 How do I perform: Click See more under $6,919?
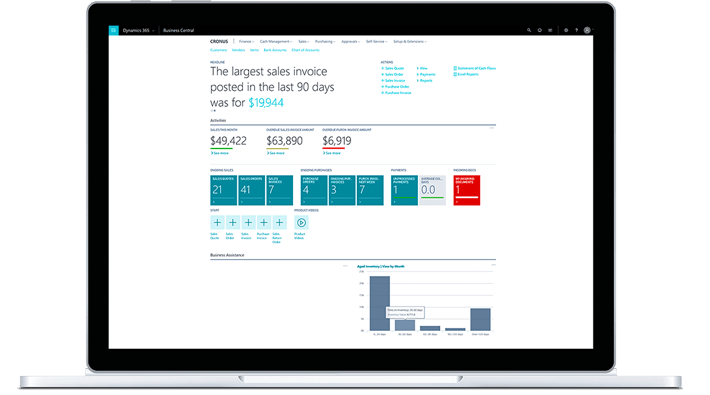click(332, 153)
